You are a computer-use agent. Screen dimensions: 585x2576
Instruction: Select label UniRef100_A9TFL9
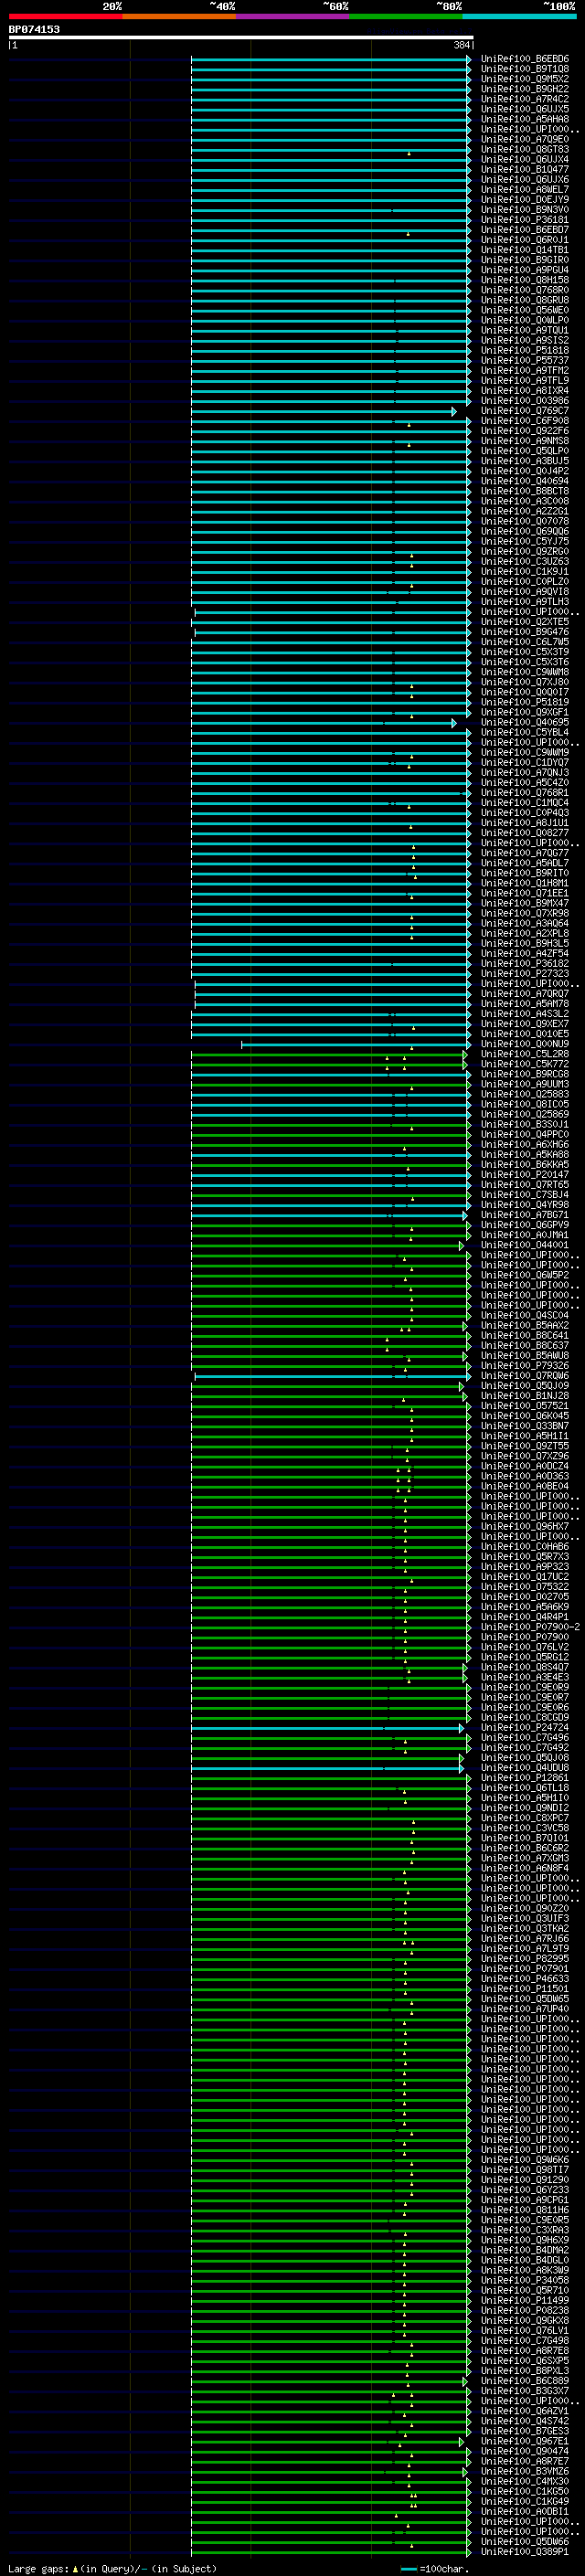click(x=525, y=380)
